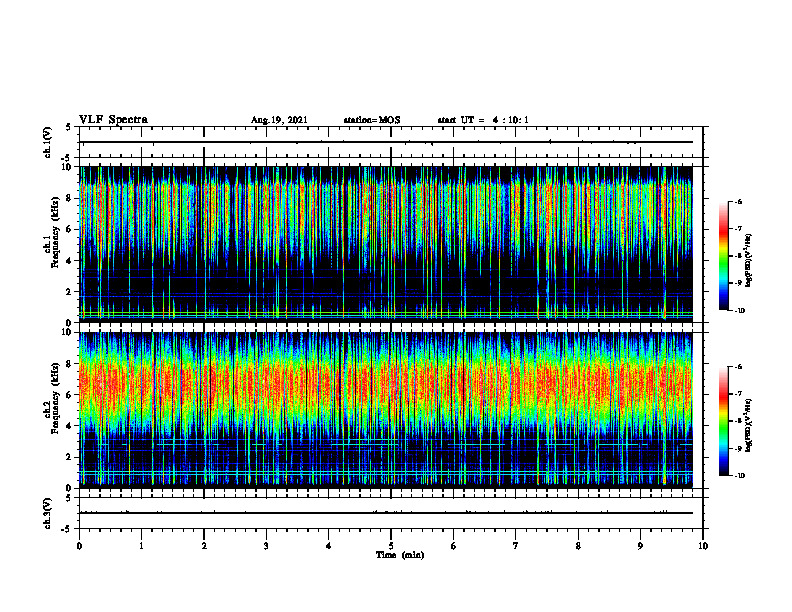Click inside the ch.1 spectrogram panel
The image size is (792, 612).
tap(386, 244)
